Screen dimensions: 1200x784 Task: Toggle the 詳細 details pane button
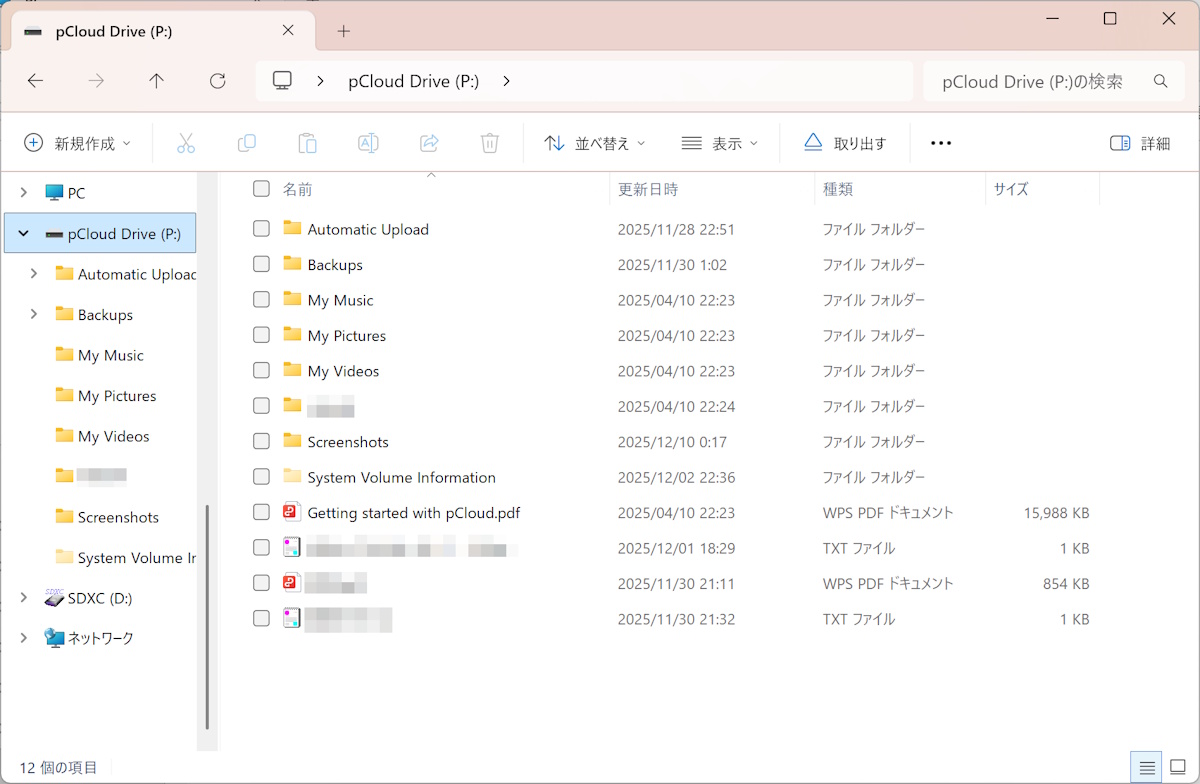click(1140, 143)
